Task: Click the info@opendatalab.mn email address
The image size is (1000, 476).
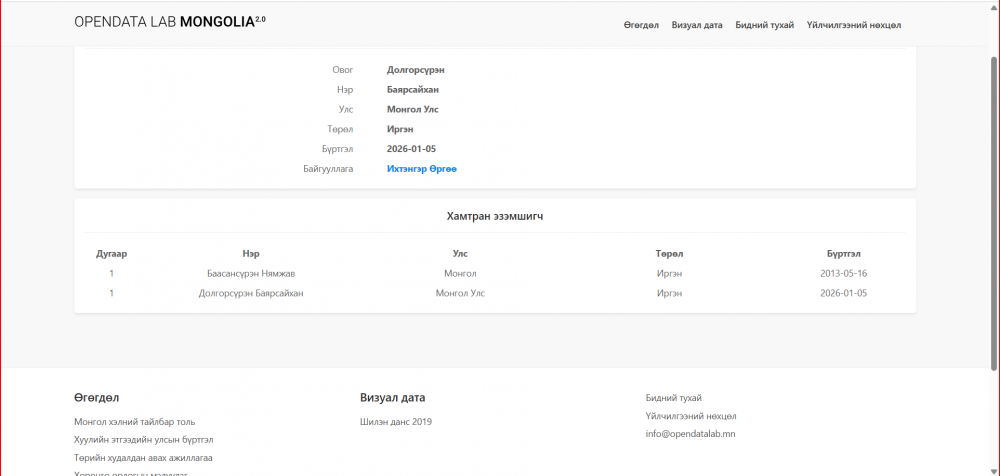Action: [x=690, y=434]
